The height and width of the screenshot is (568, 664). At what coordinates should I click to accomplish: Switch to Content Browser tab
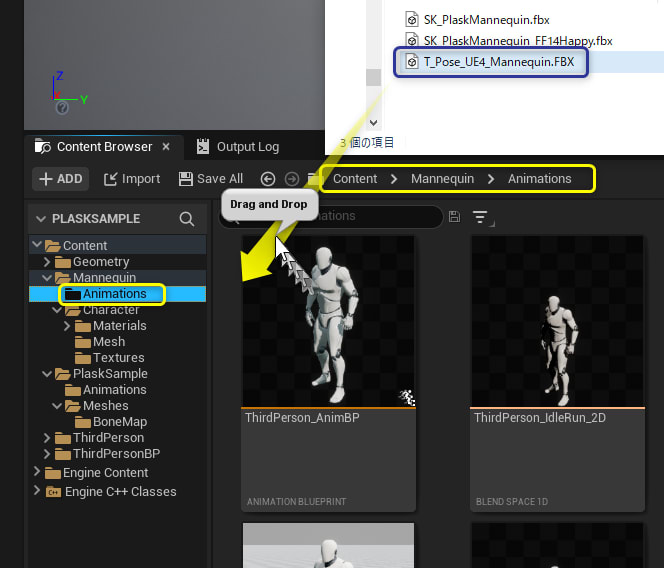click(104, 147)
